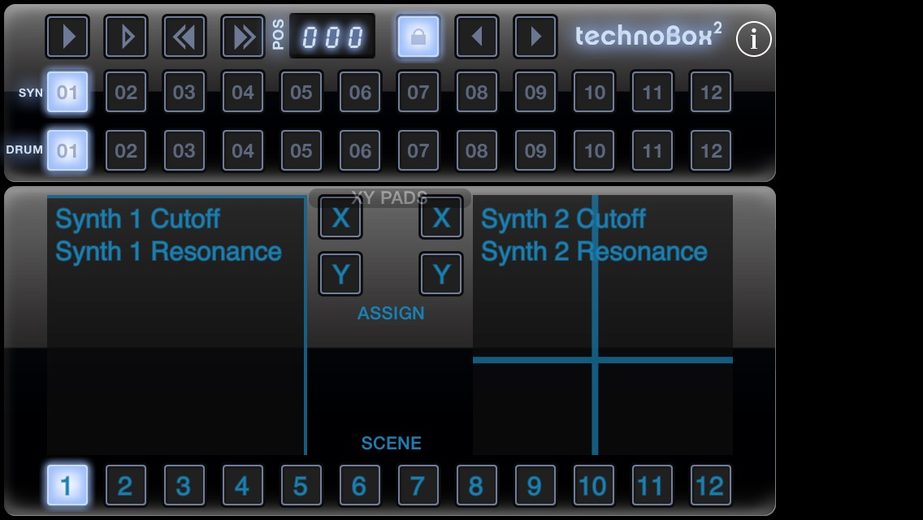Image resolution: width=923 pixels, height=520 pixels.
Task: Fast-forward song position with double-right arrows
Action: click(243, 37)
